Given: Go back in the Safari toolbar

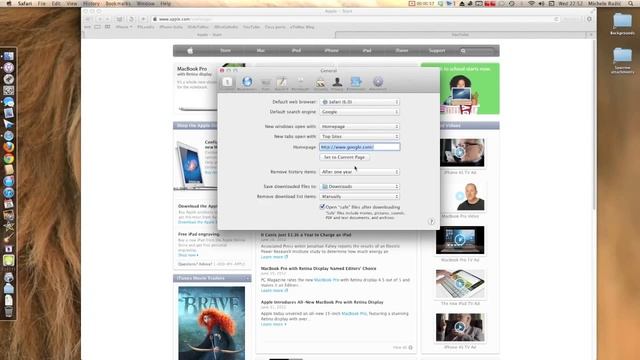Looking at the screenshot, I should [x=100, y=19].
